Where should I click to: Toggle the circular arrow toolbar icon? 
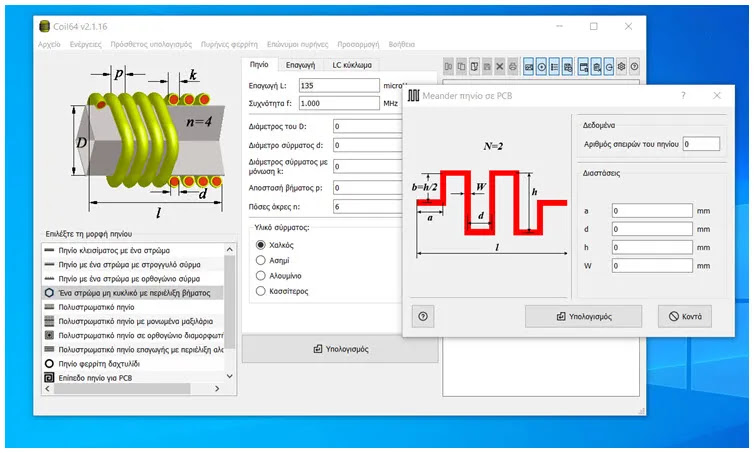click(x=609, y=67)
